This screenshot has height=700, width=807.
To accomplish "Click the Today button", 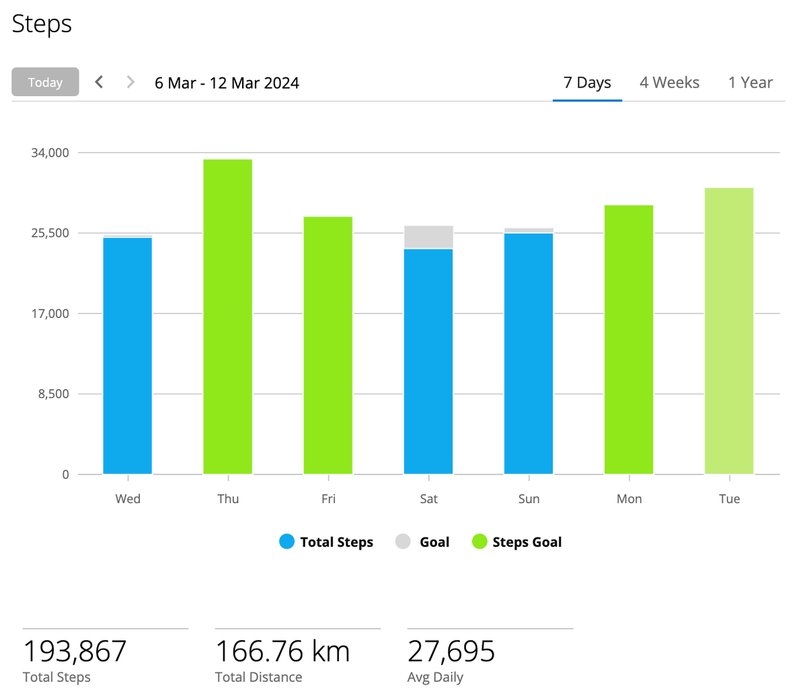I will [45, 82].
